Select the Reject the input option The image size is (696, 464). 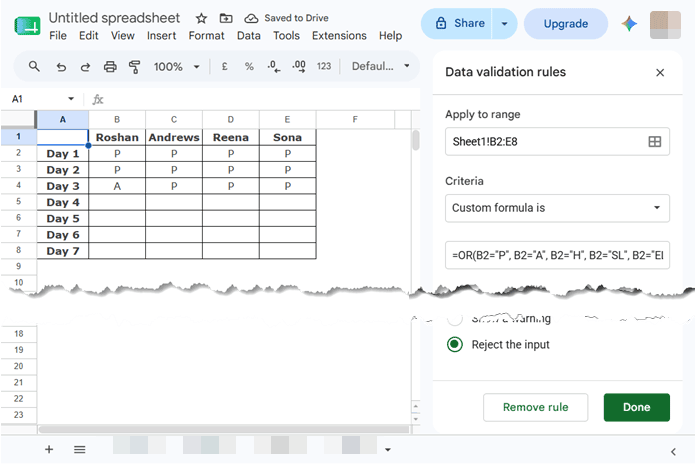(x=455, y=345)
